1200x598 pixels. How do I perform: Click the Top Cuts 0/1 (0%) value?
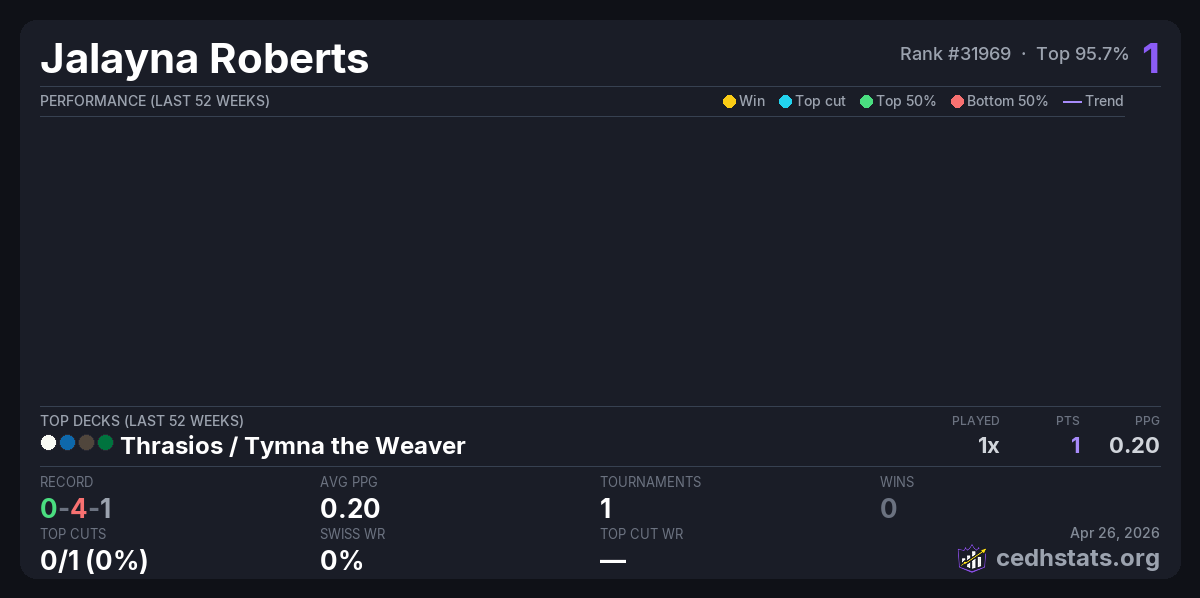click(94, 560)
